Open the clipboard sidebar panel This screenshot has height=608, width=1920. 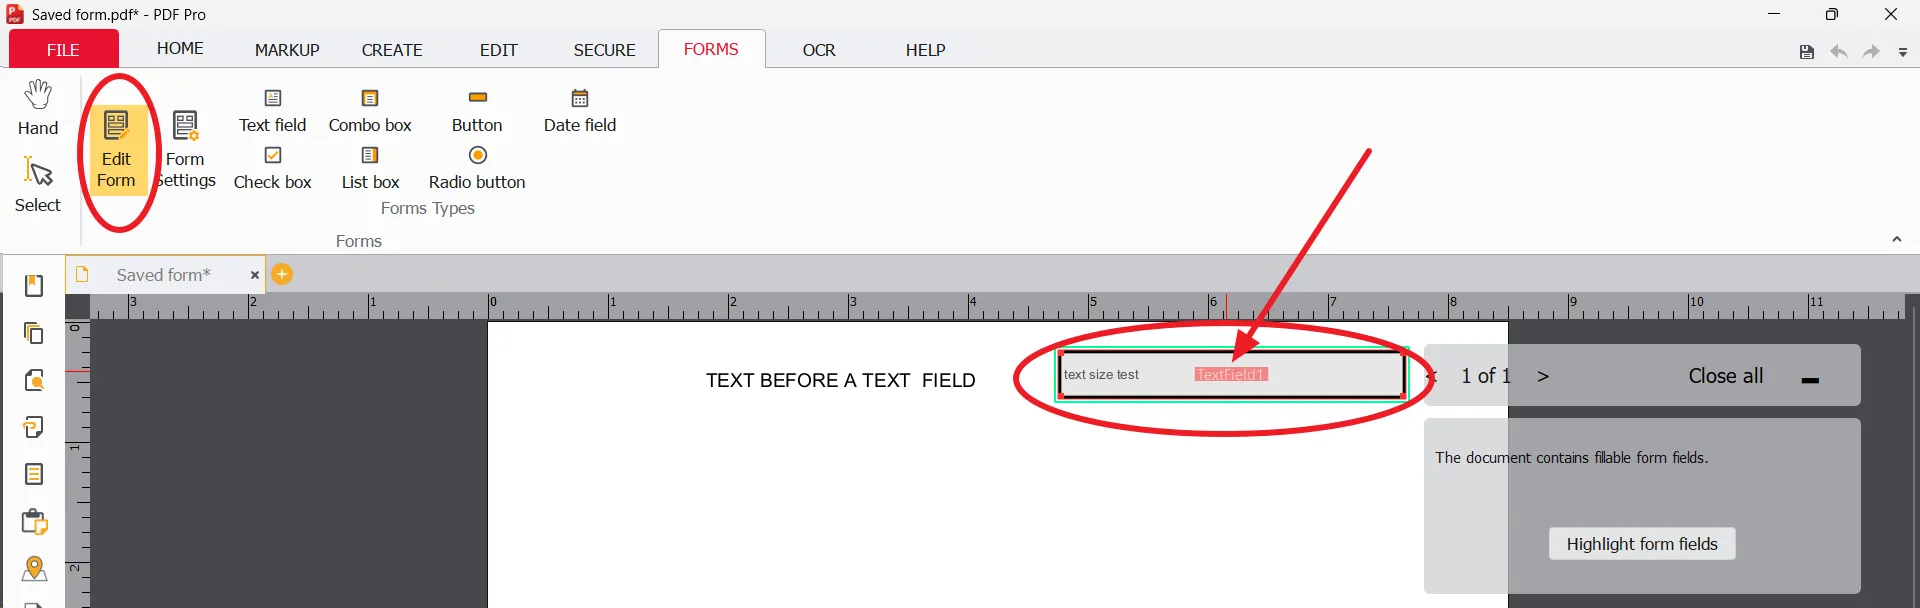pos(34,521)
